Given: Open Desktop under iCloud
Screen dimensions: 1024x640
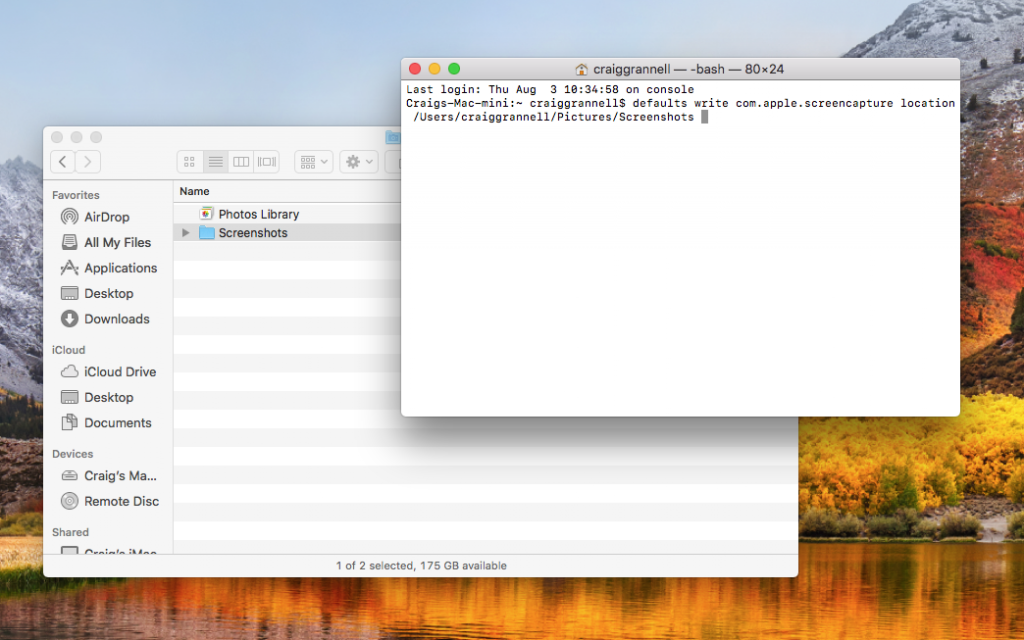Looking at the screenshot, I should 97,397.
